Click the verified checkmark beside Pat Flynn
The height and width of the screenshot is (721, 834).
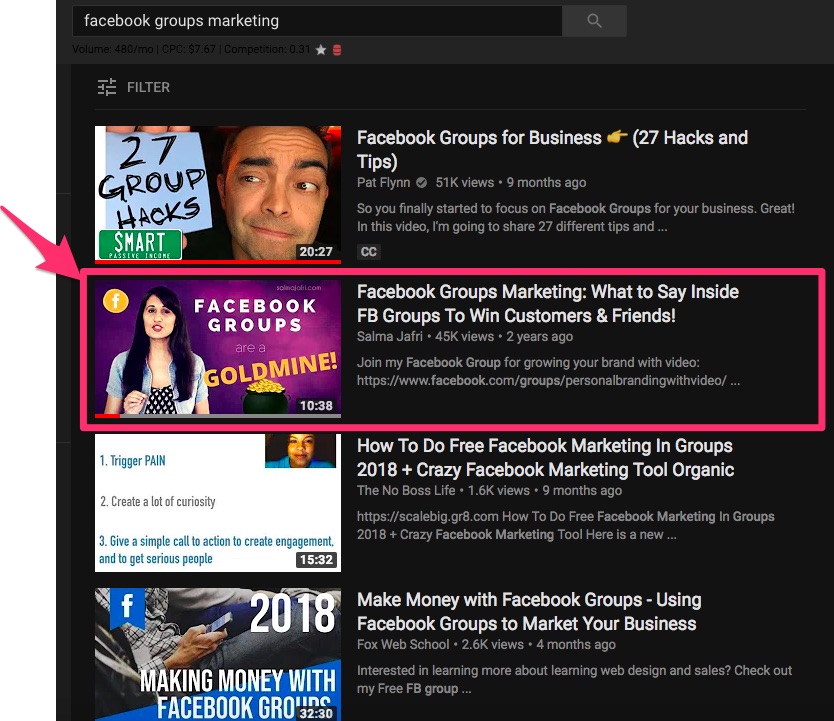(x=421, y=183)
